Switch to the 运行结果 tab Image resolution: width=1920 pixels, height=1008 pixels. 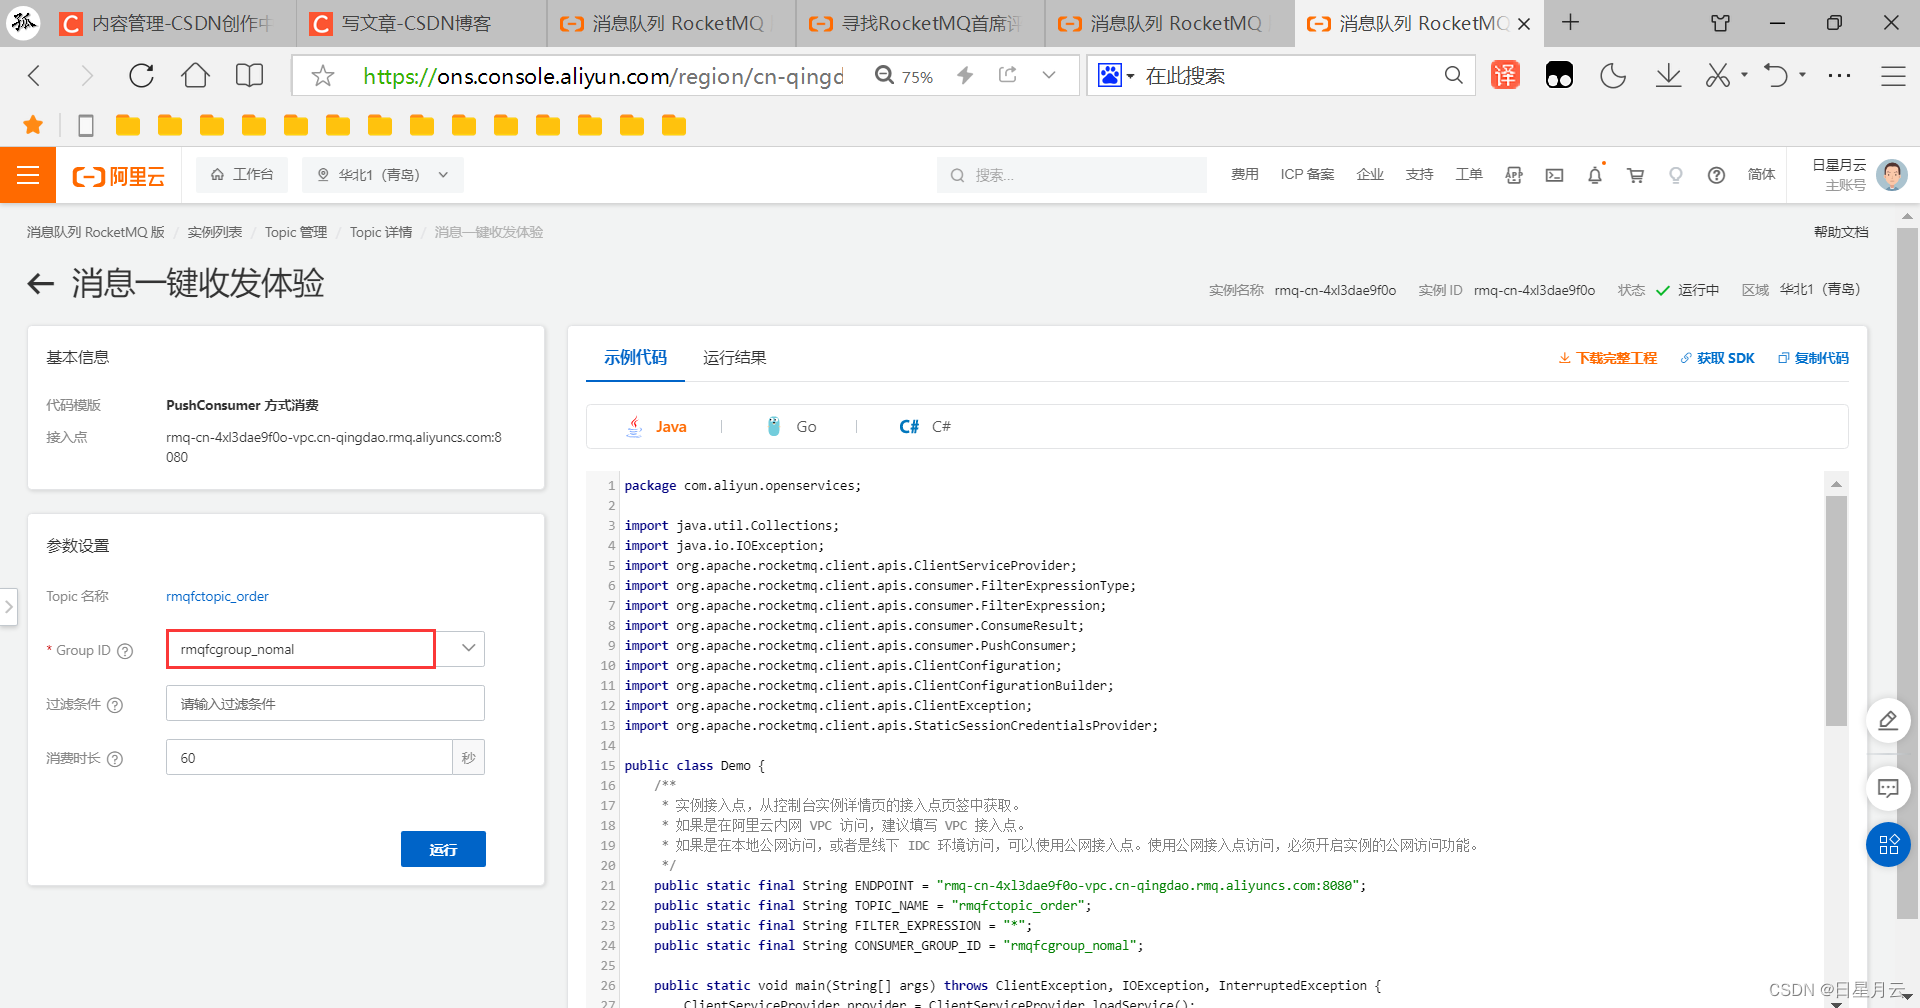click(x=735, y=357)
